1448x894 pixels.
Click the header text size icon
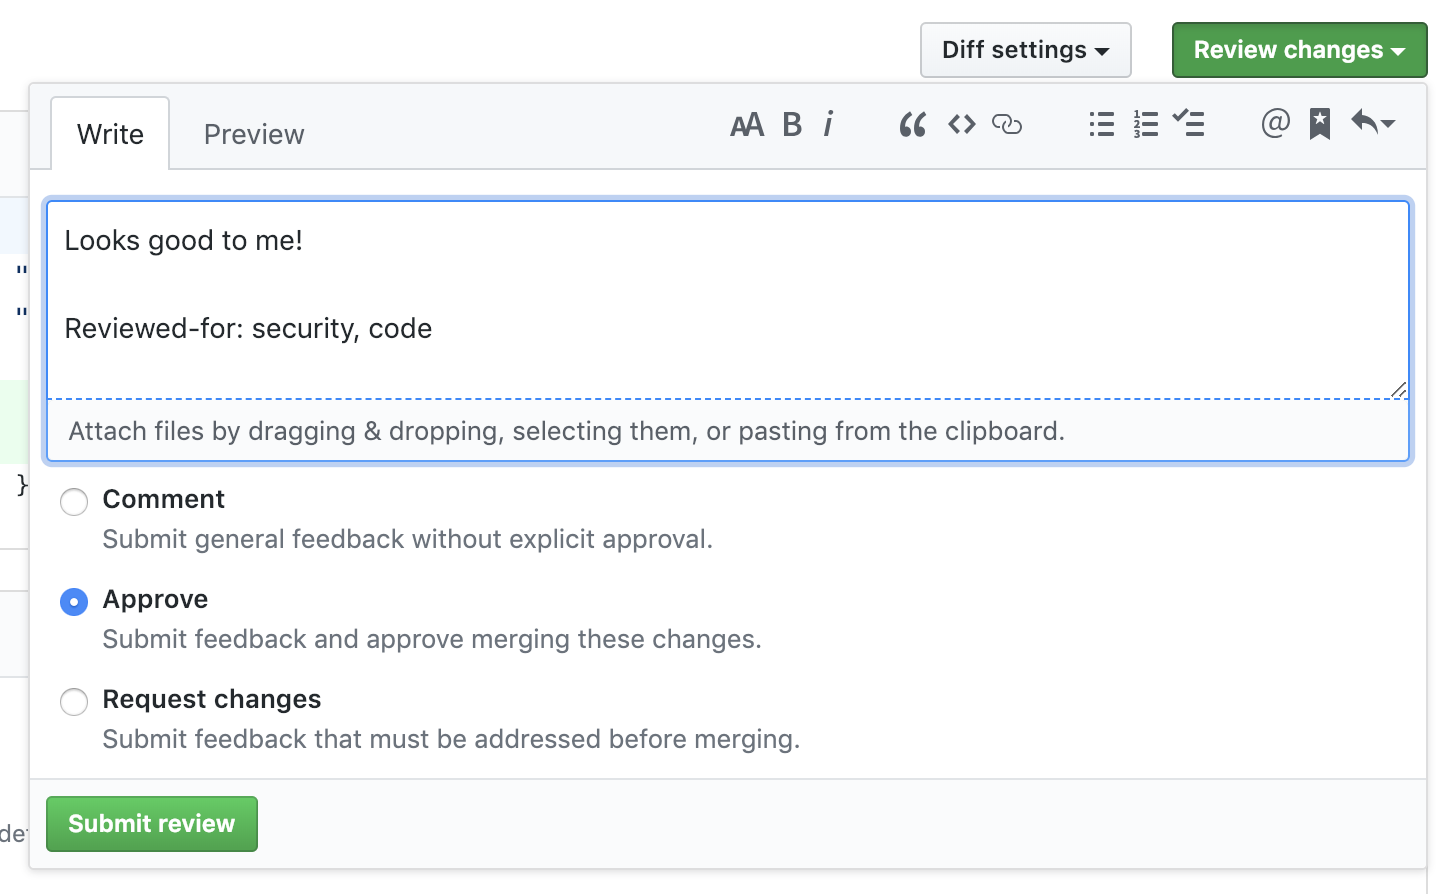pos(747,125)
